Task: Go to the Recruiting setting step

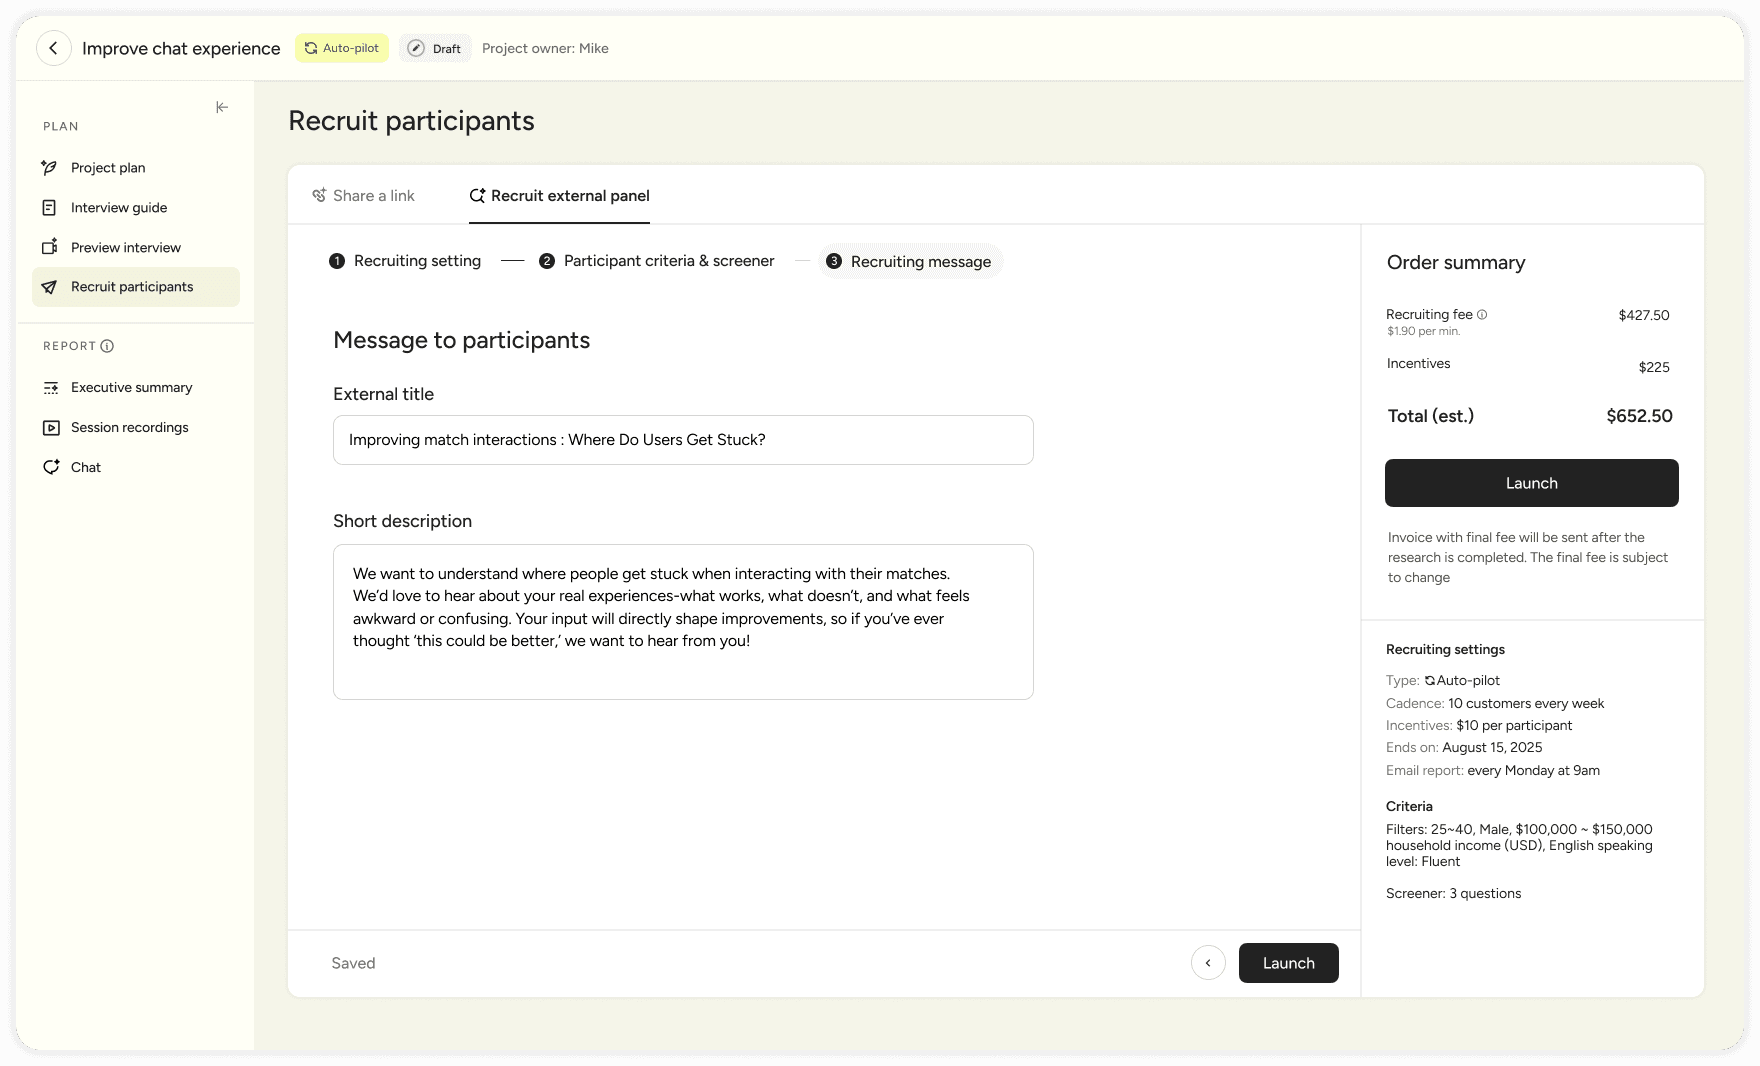Action: 417,261
